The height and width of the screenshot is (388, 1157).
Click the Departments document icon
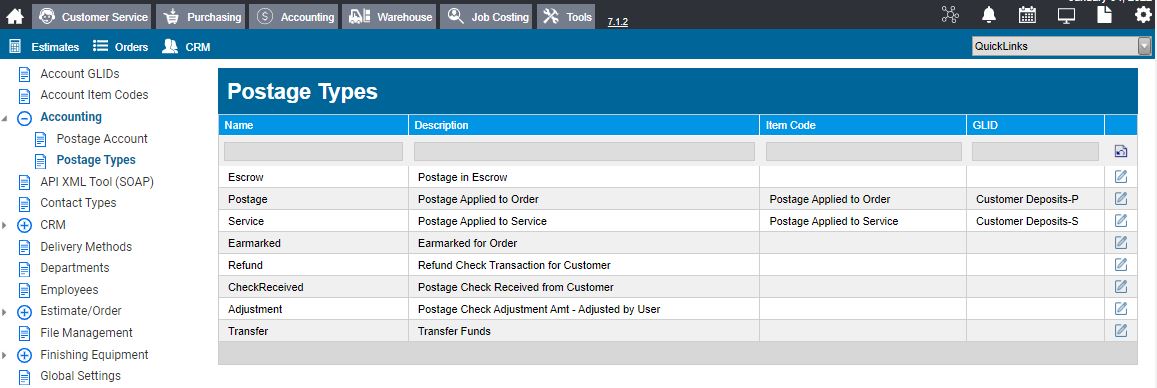pyautogui.click(x=24, y=269)
